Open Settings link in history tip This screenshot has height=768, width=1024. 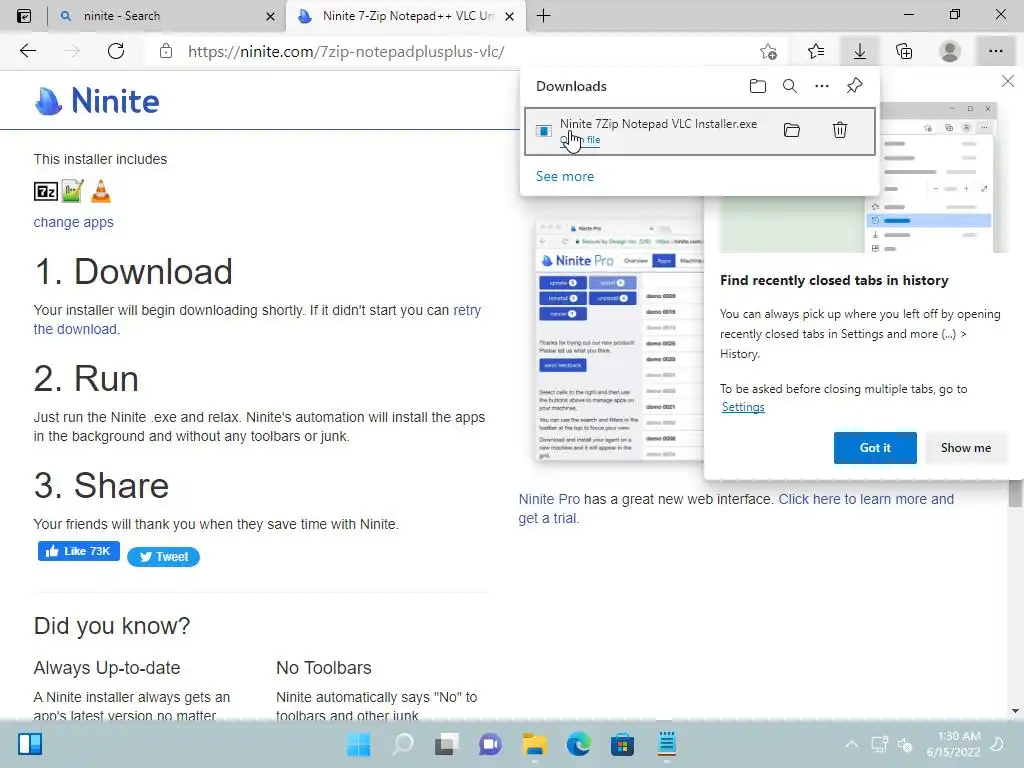click(743, 407)
